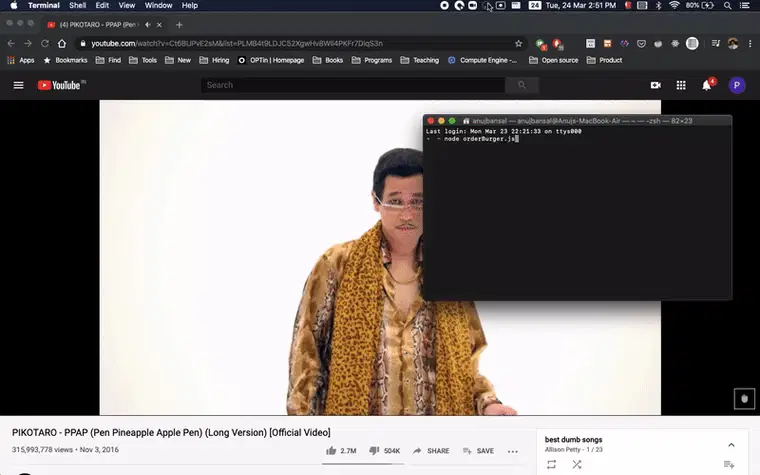
Task: Open the create video camera icon
Action: tap(655, 85)
